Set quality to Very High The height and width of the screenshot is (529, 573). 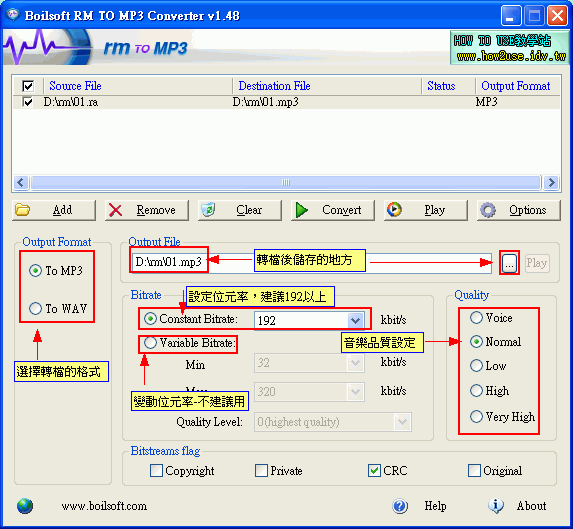click(477, 416)
